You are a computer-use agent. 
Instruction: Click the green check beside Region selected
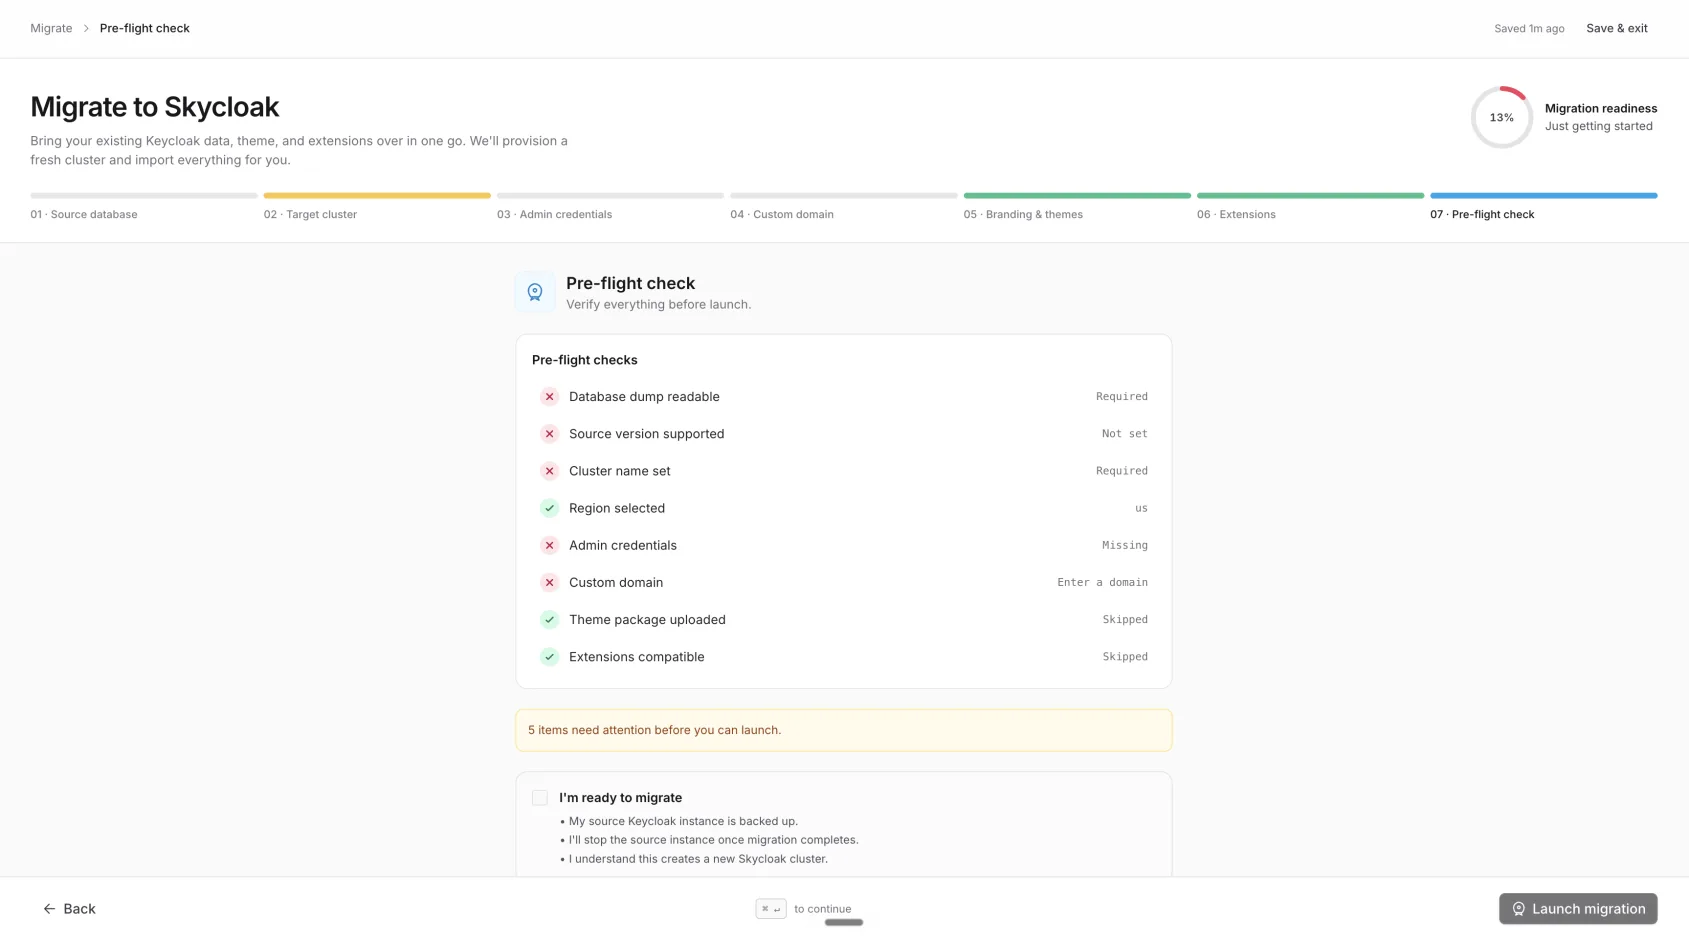[549, 508]
